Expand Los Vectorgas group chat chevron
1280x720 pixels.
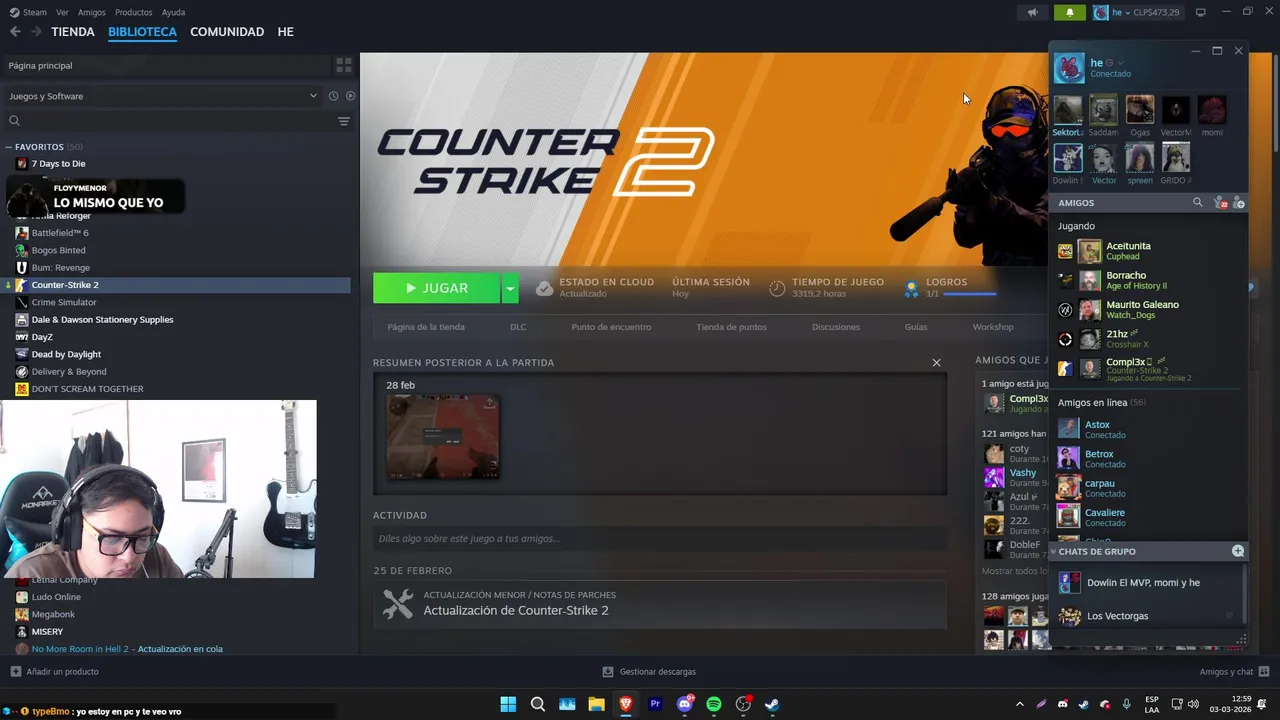pyautogui.click(x=1229, y=616)
